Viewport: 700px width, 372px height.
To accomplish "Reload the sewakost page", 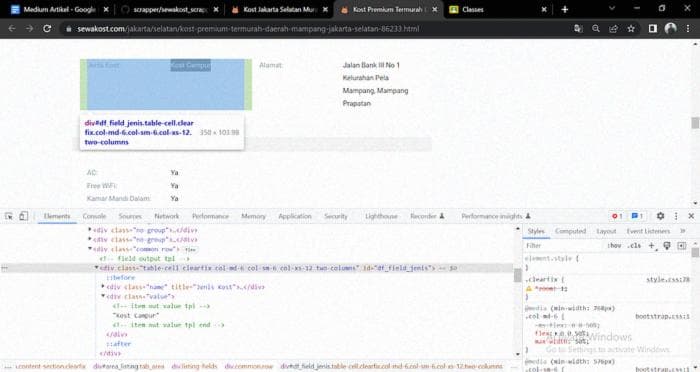I will [x=47, y=29].
